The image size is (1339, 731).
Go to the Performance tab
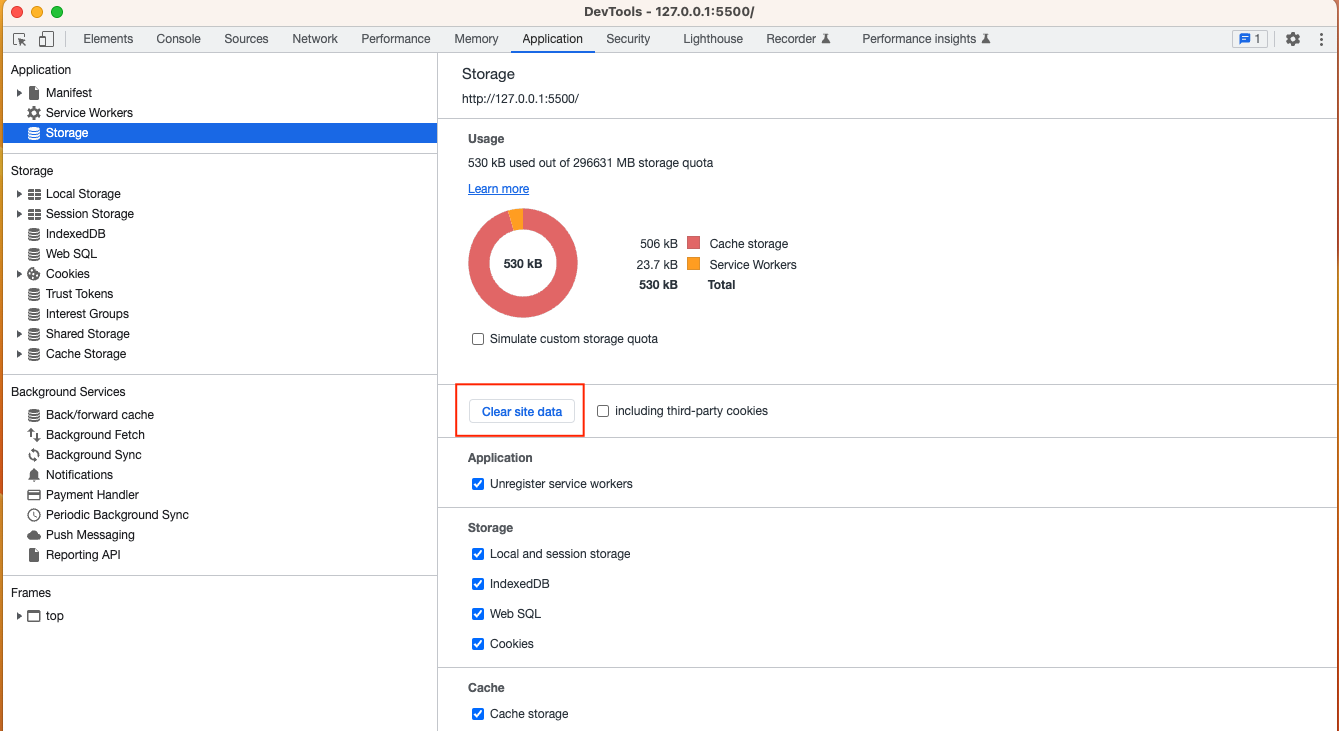click(x=396, y=39)
